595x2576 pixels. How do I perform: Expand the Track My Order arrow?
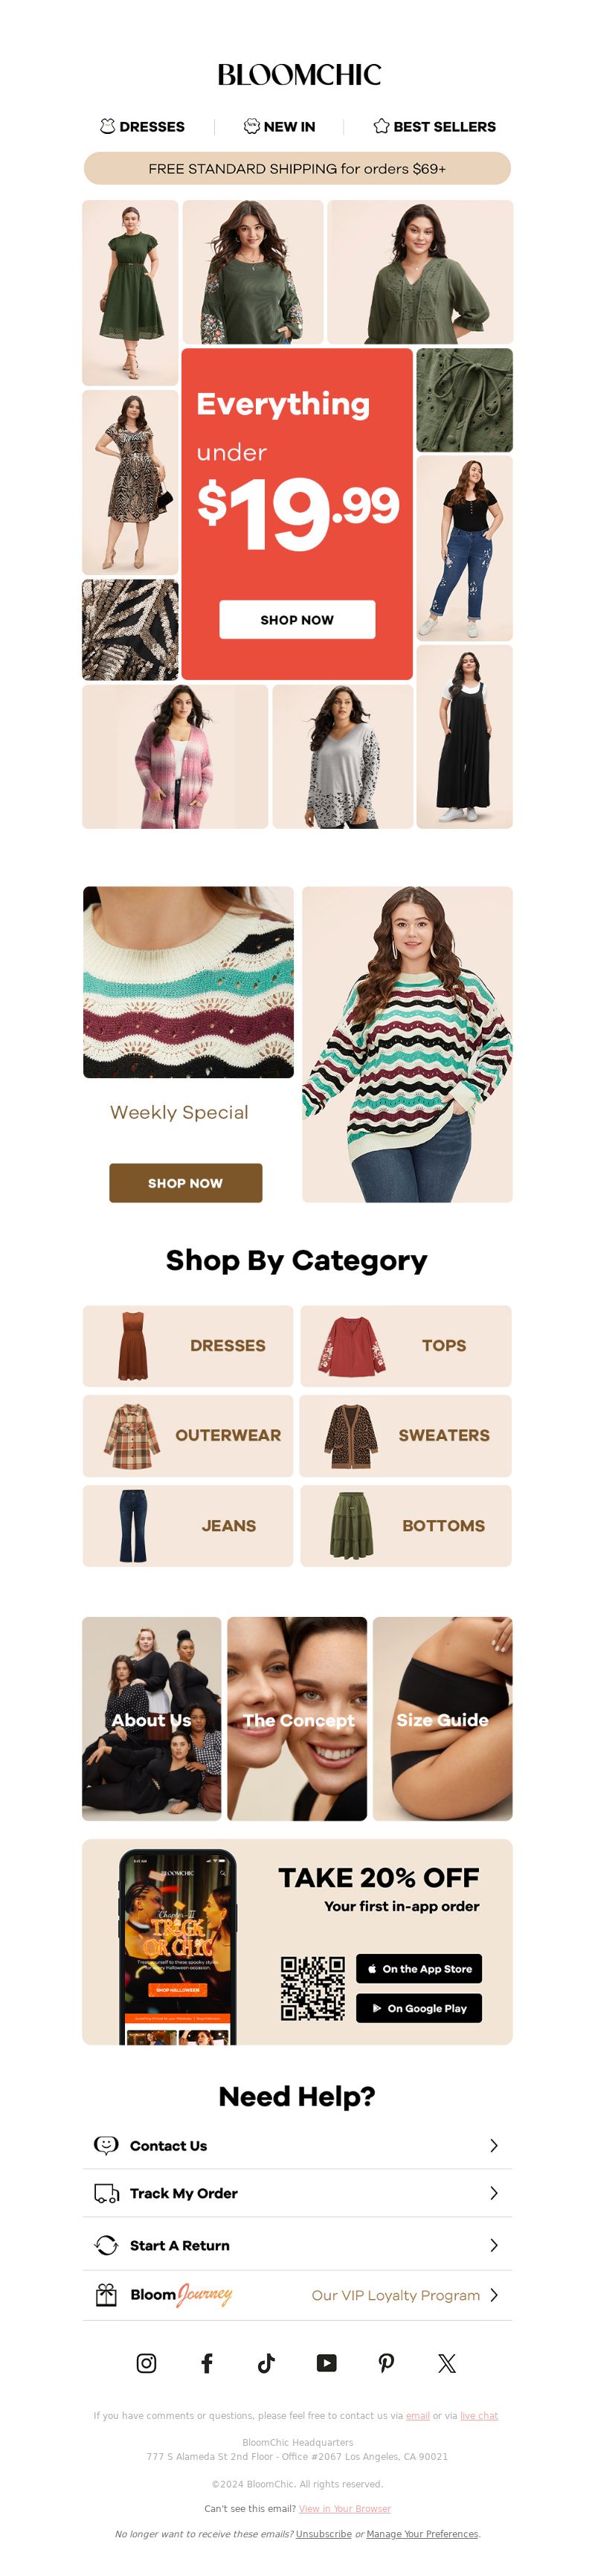click(494, 2193)
